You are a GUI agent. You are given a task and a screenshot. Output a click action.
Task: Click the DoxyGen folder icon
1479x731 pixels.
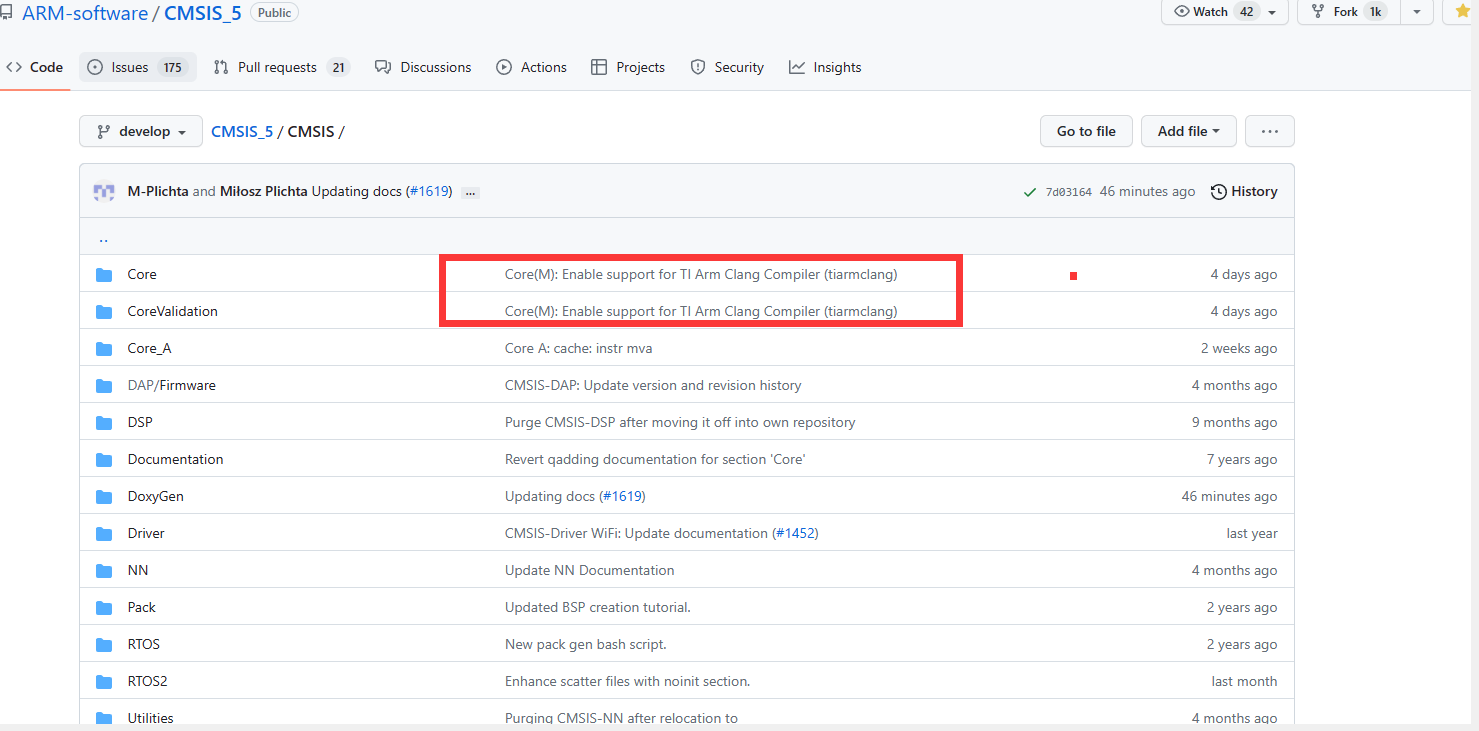(x=104, y=497)
